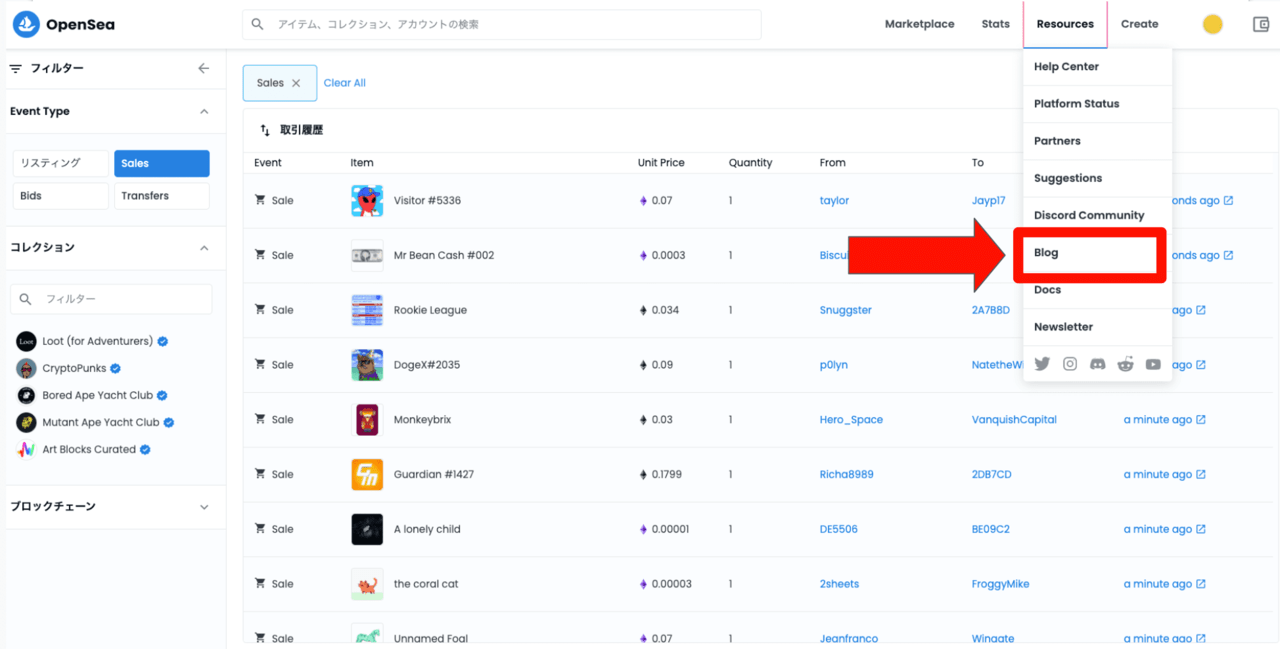Open the Discord icon in Resources menu
Viewport: 1280px width, 649px height.
coord(1097,364)
